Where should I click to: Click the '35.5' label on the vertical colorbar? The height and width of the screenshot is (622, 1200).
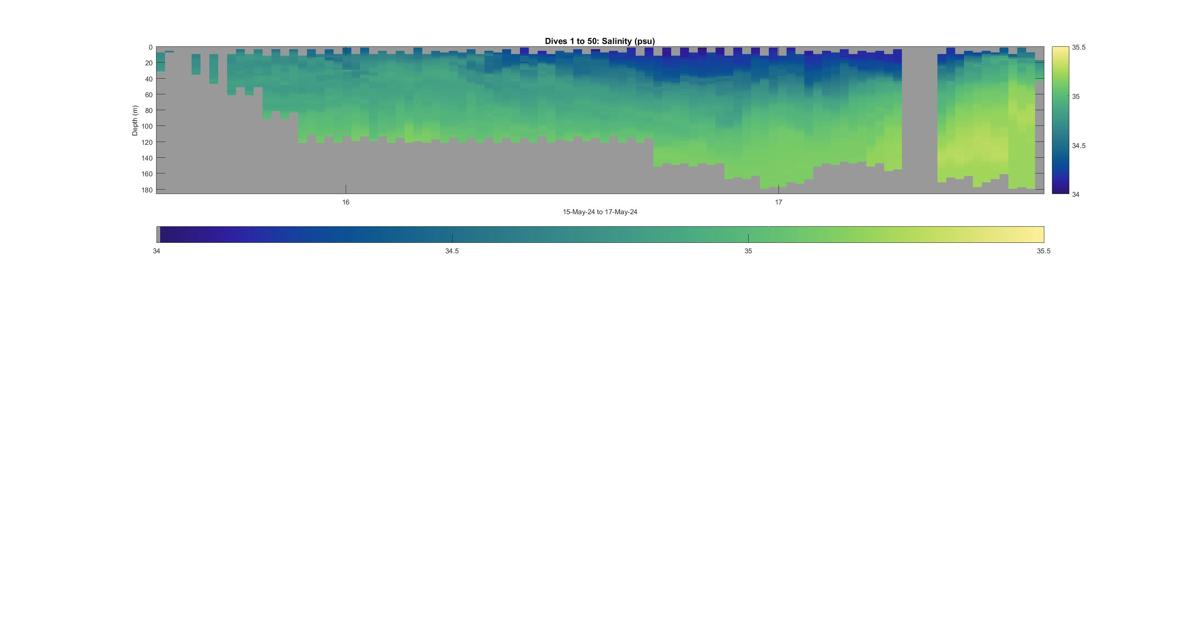tap(1079, 47)
